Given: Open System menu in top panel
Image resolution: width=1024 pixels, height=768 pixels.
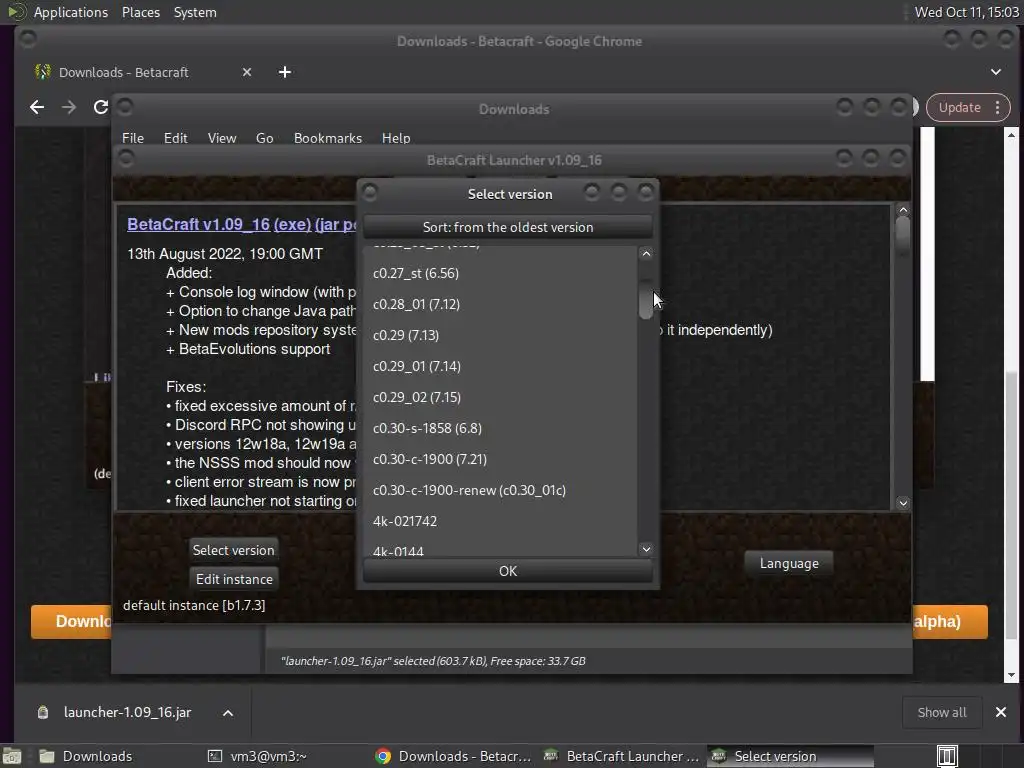Looking at the screenshot, I should (195, 12).
